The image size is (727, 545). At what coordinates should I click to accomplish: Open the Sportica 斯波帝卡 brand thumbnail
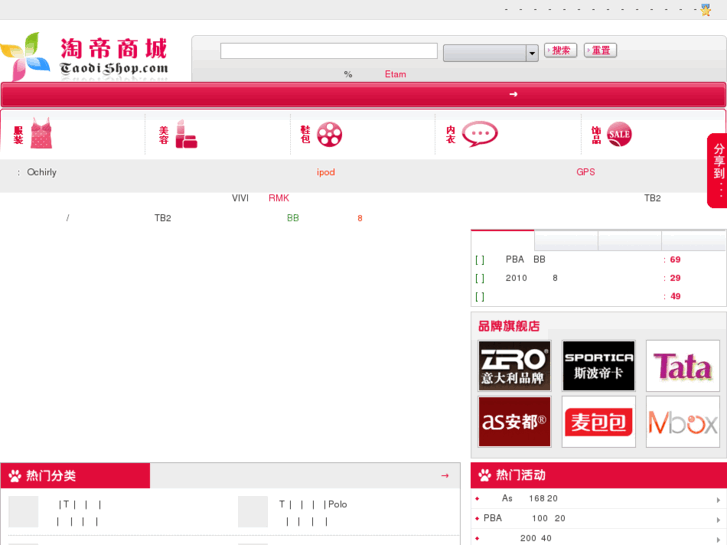(599, 366)
